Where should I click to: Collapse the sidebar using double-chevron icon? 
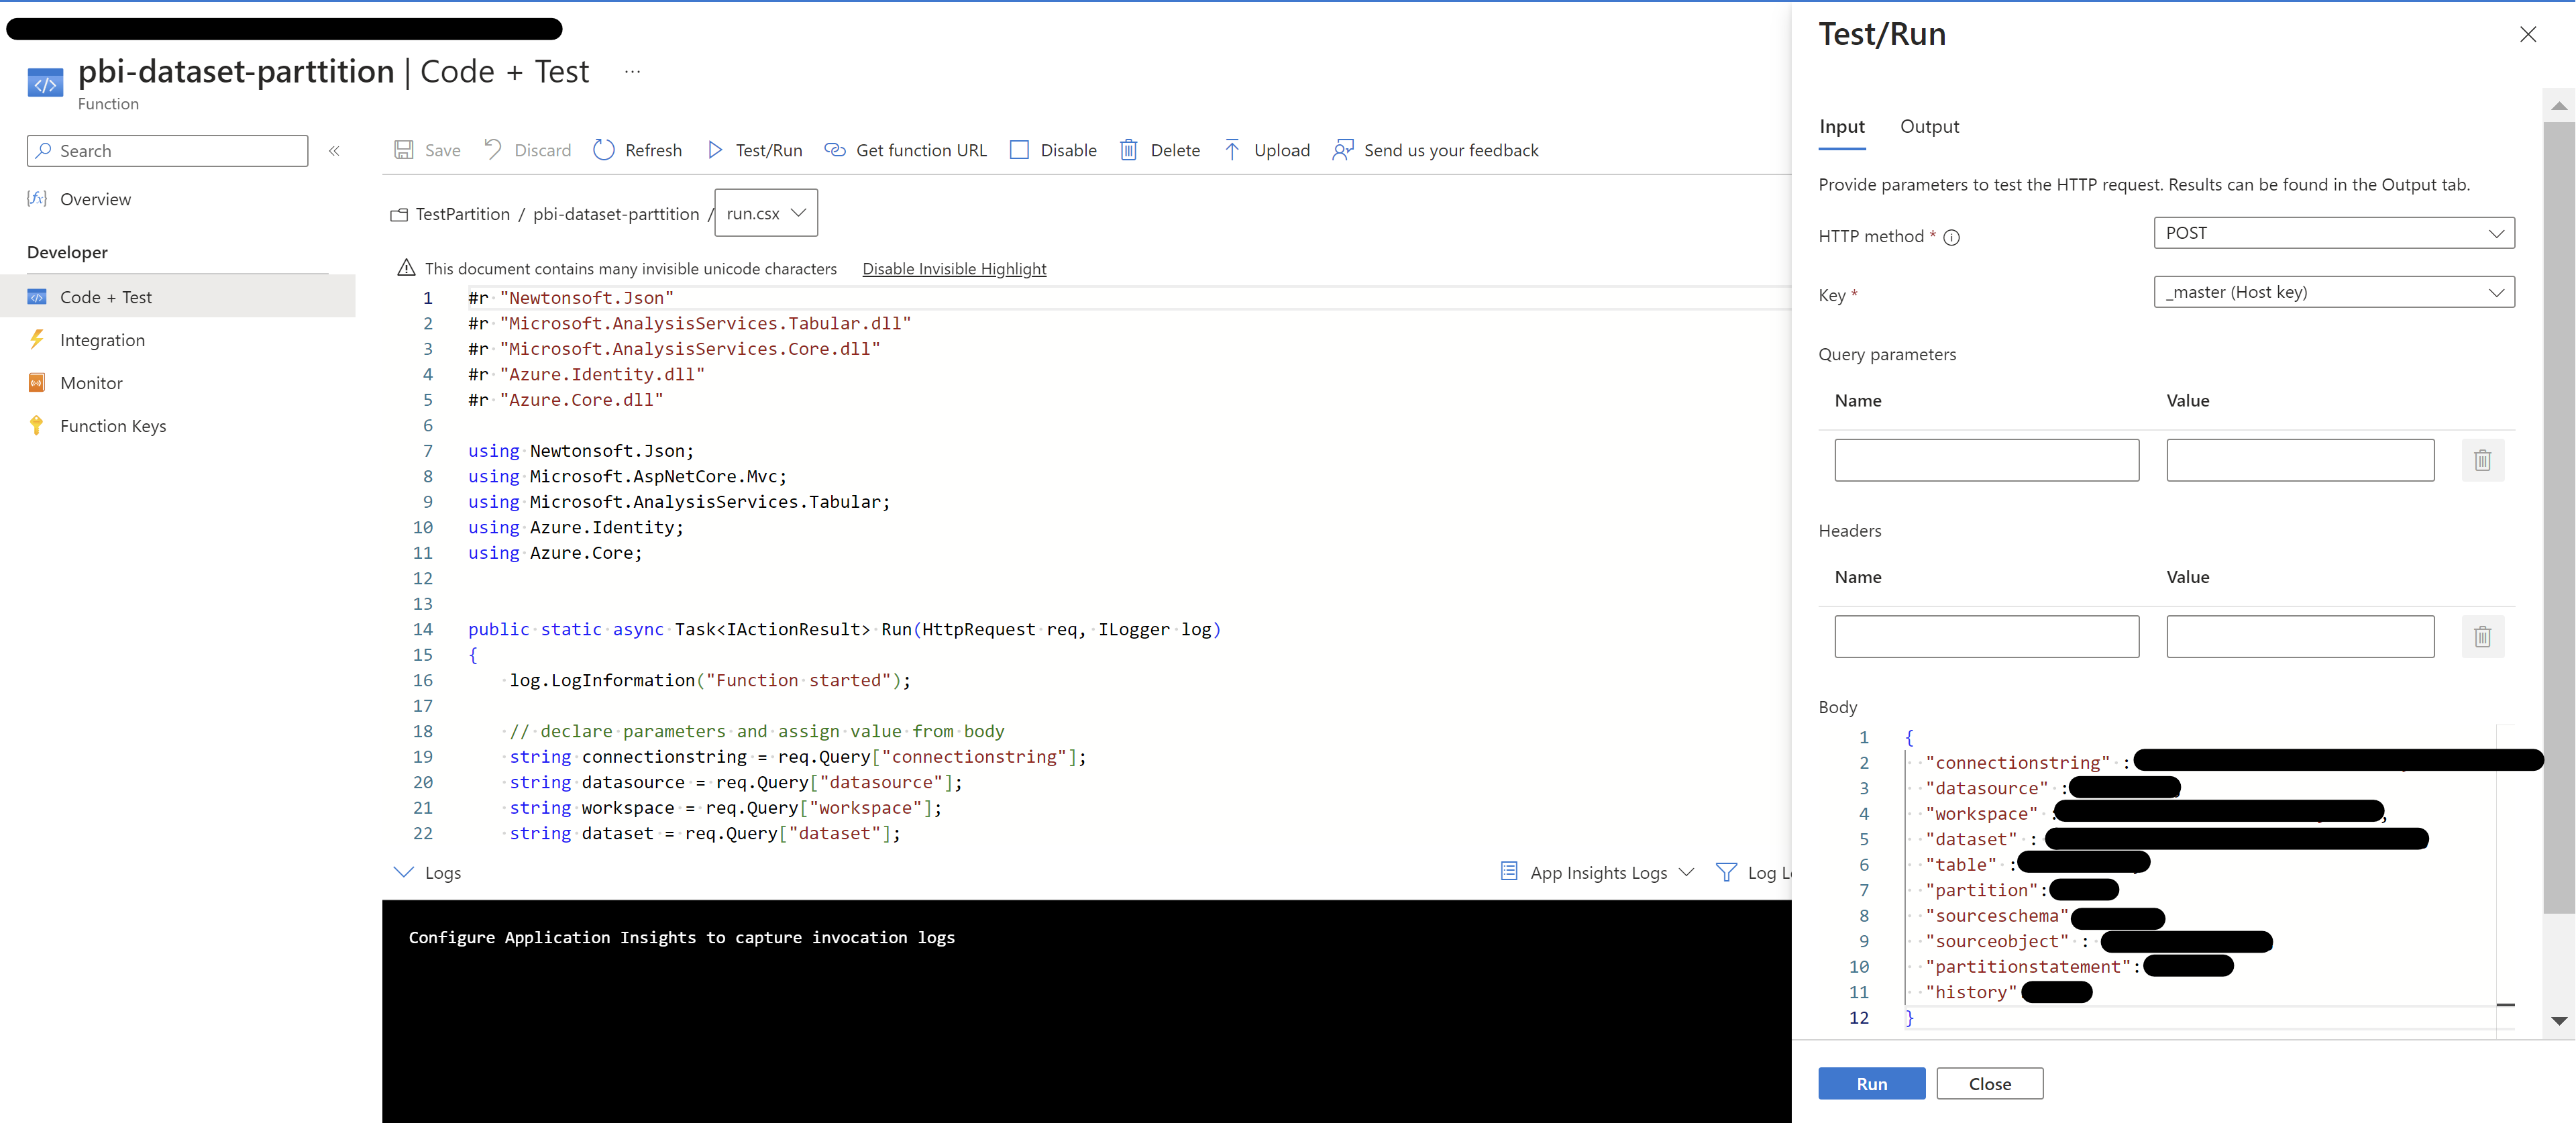click(335, 151)
